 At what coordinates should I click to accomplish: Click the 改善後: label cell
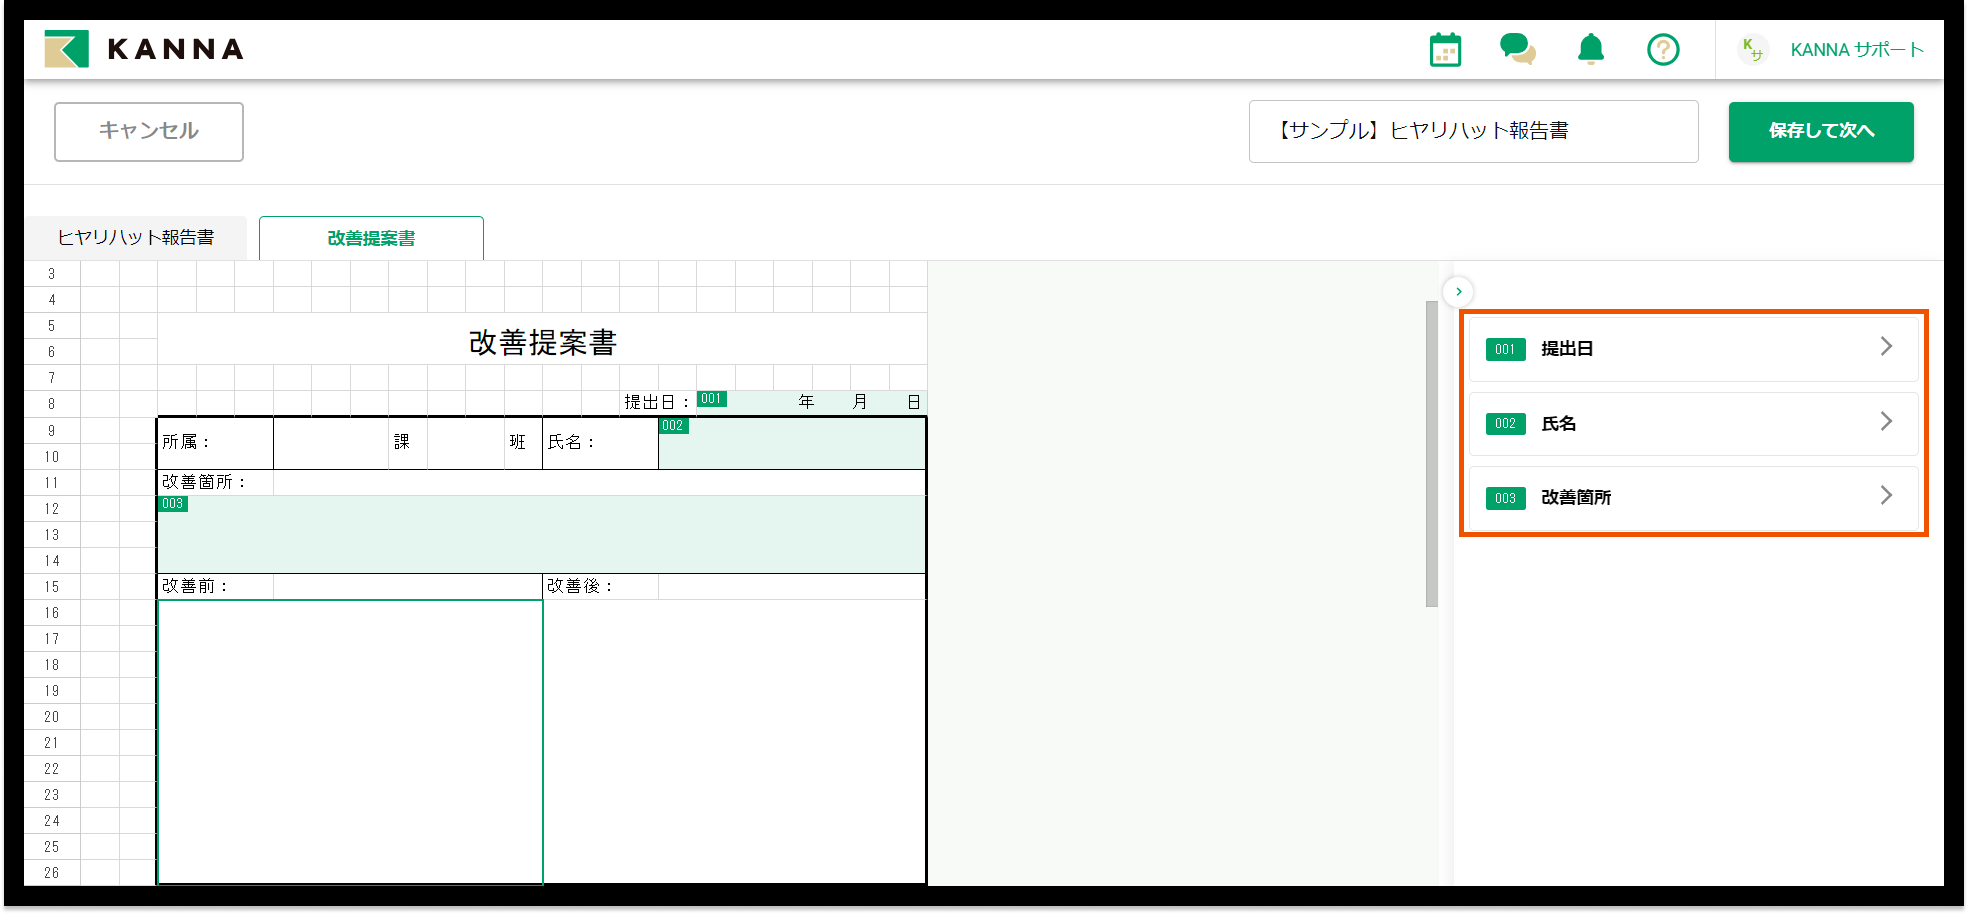(600, 586)
